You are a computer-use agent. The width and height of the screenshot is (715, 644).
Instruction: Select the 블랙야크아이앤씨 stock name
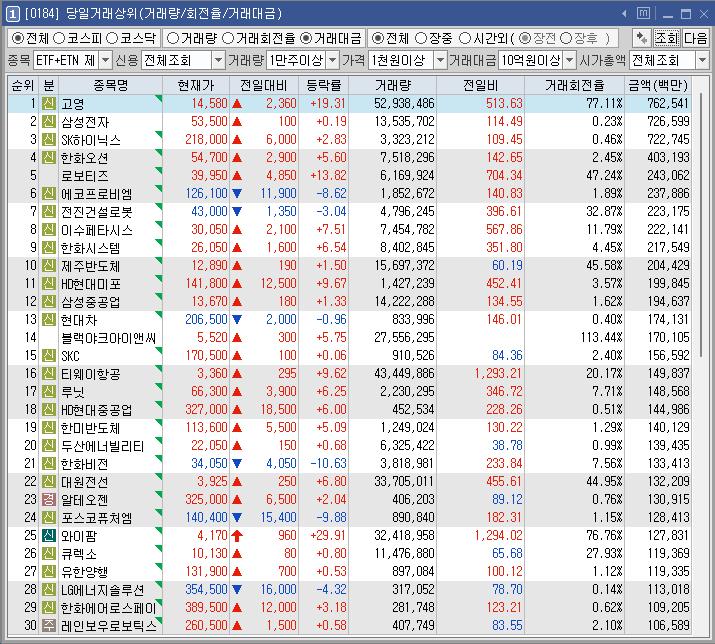pos(109,338)
